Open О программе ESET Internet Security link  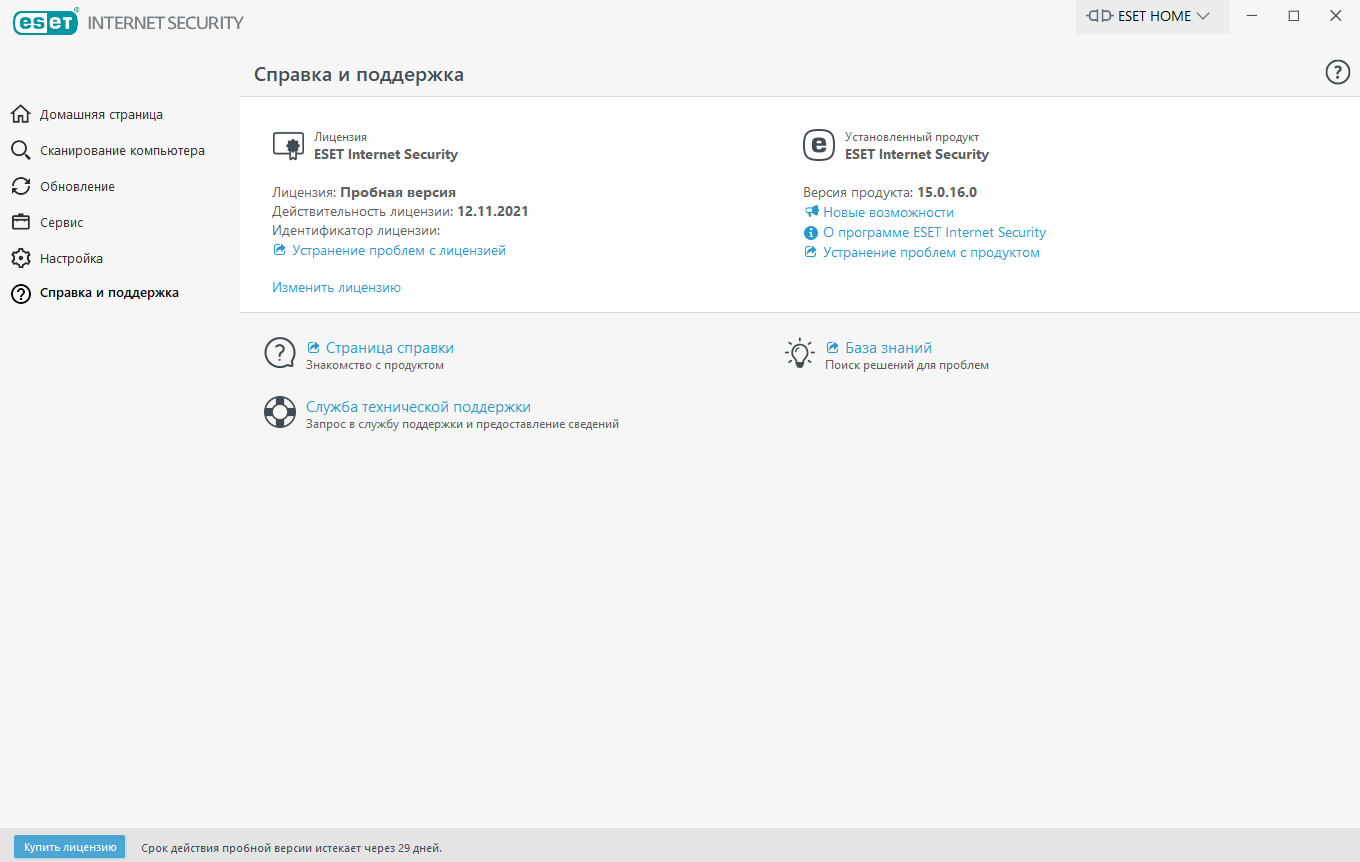tap(934, 232)
